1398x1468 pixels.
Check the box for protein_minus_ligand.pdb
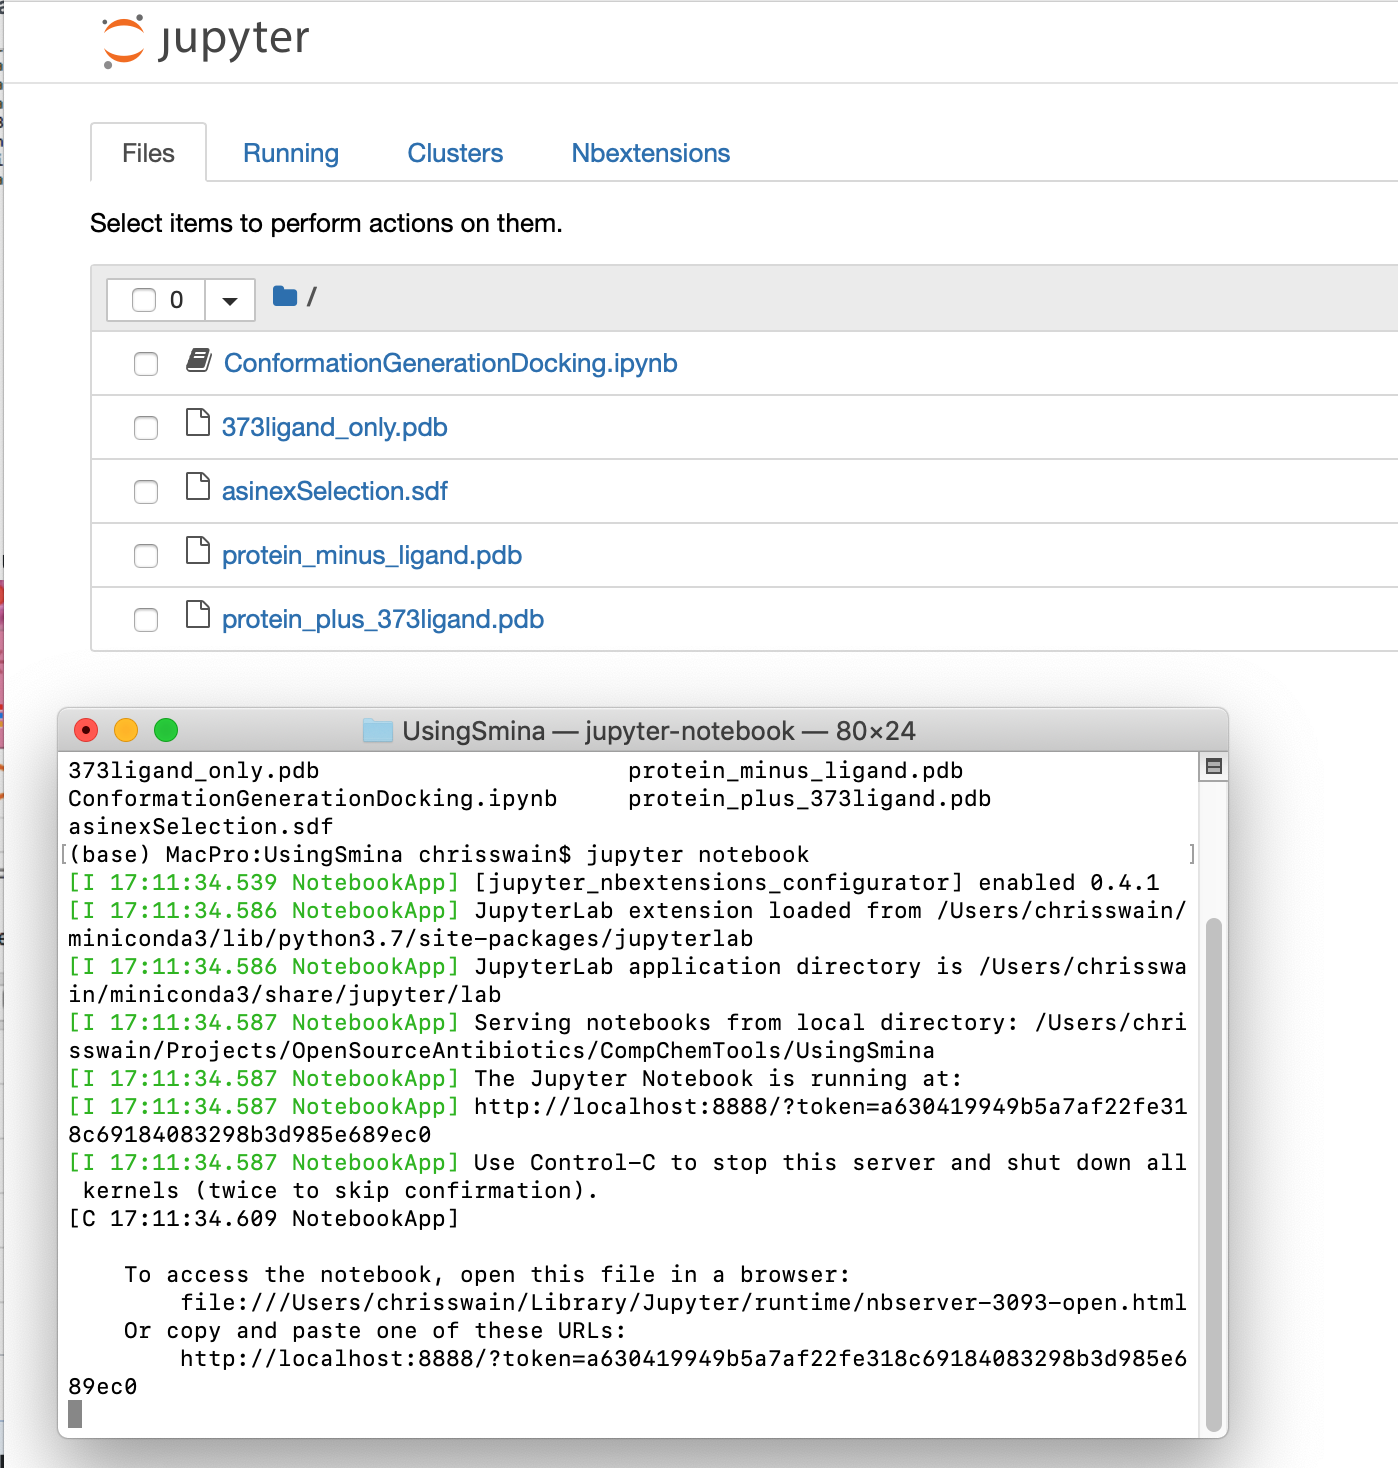click(146, 556)
